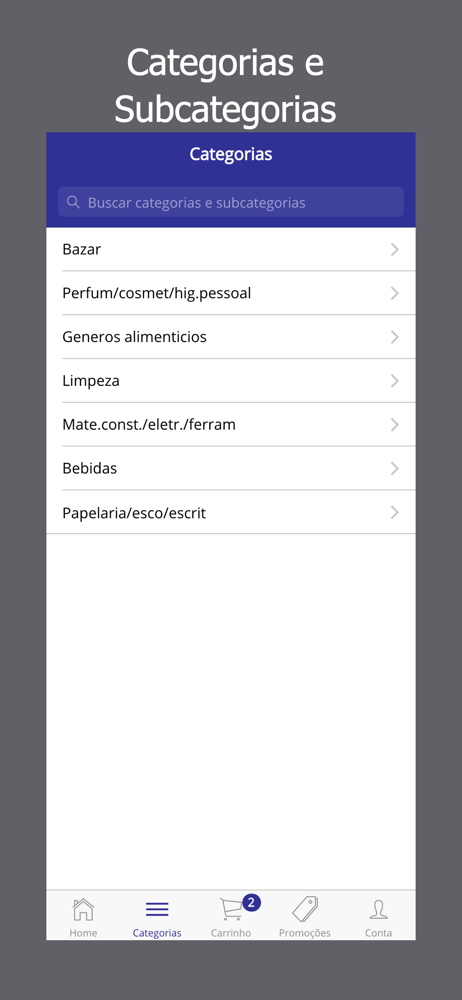
Task: Tap the Categorias hamburger icon
Action: pyautogui.click(x=157, y=909)
